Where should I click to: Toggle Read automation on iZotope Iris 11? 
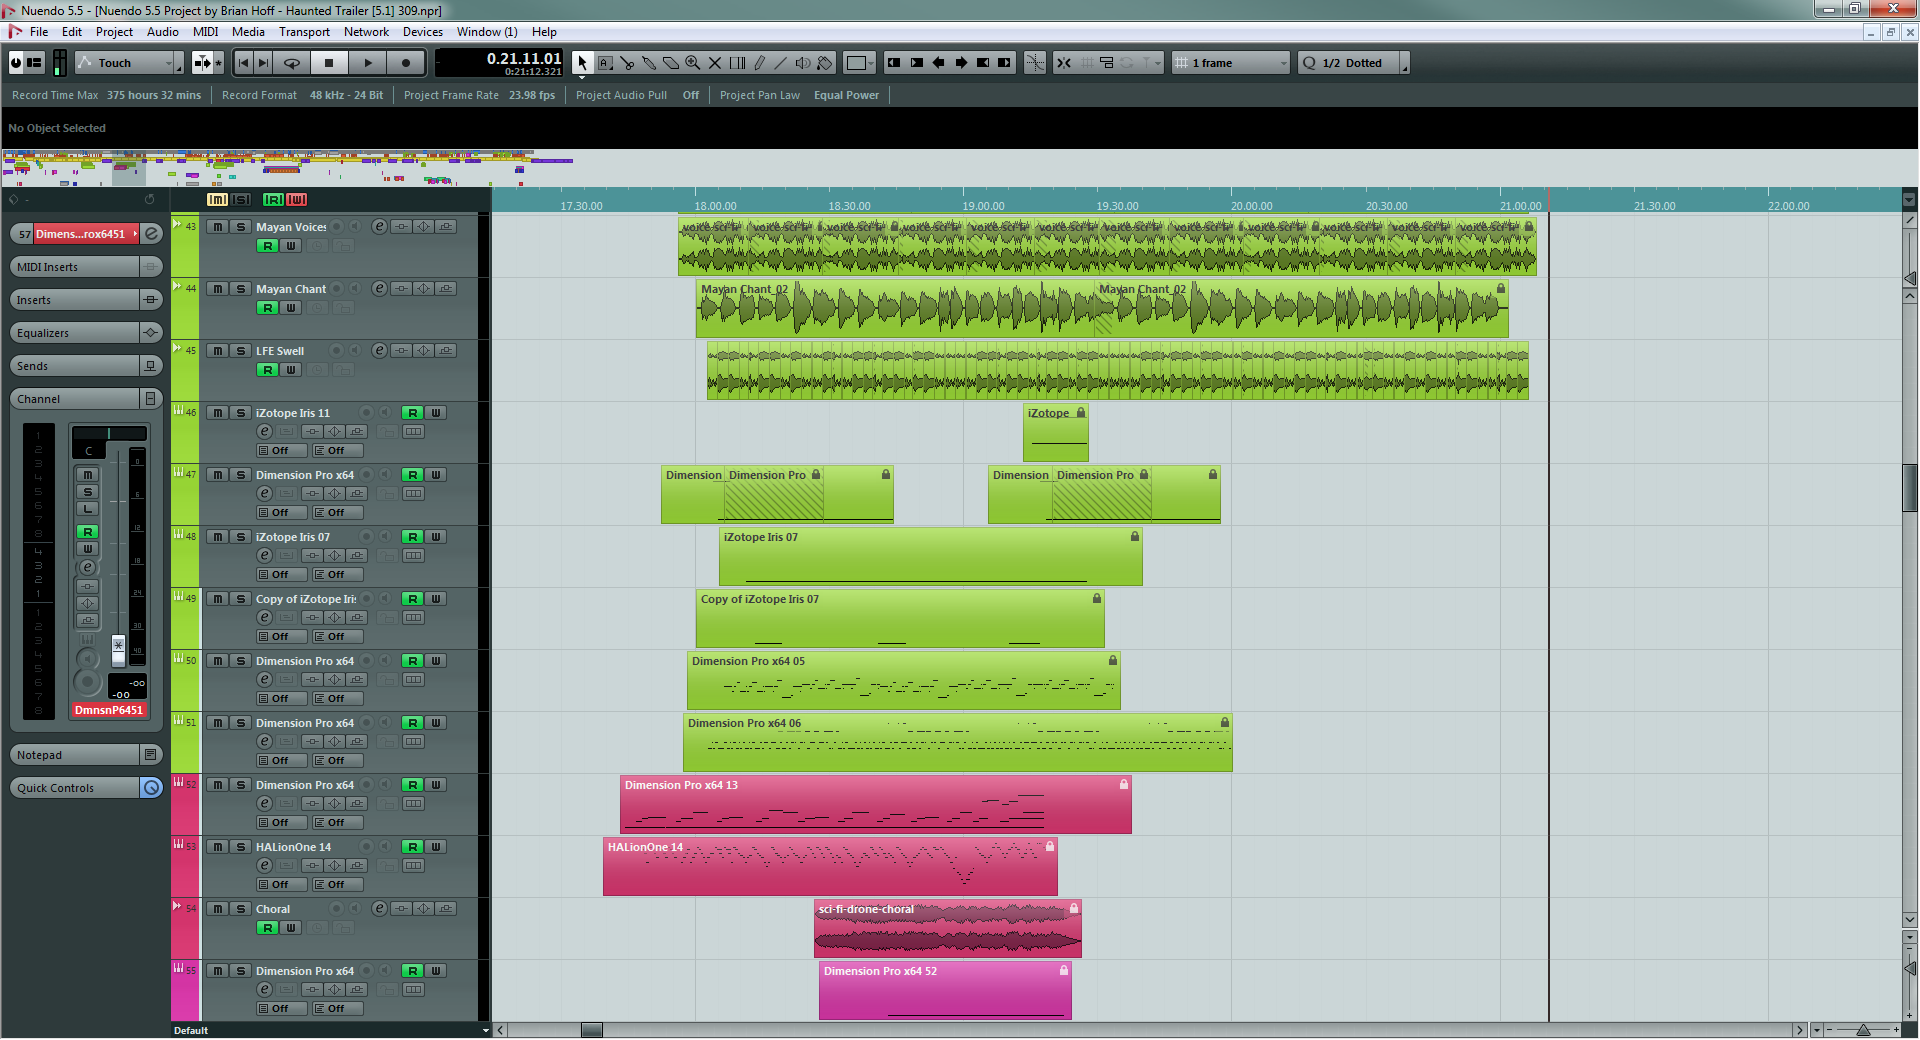412,413
